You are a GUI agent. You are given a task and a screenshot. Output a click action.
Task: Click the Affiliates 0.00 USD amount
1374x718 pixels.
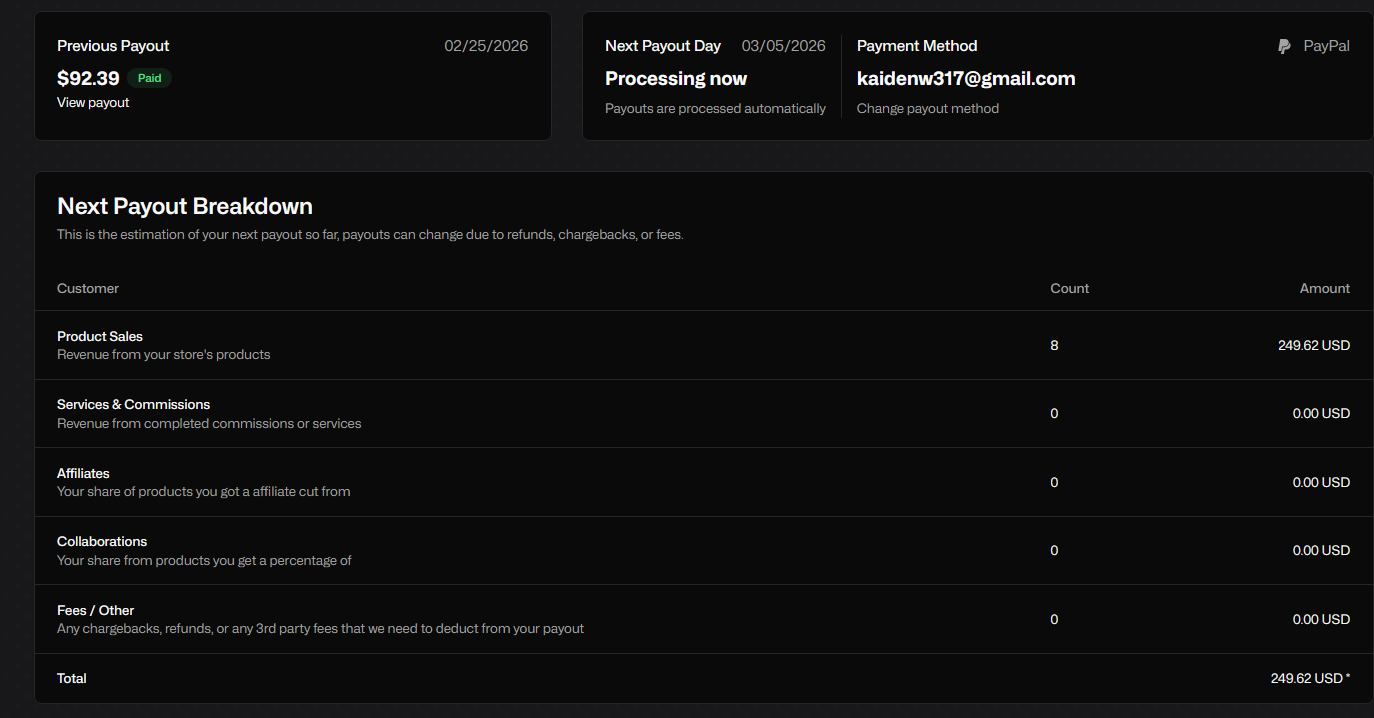(x=1321, y=482)
